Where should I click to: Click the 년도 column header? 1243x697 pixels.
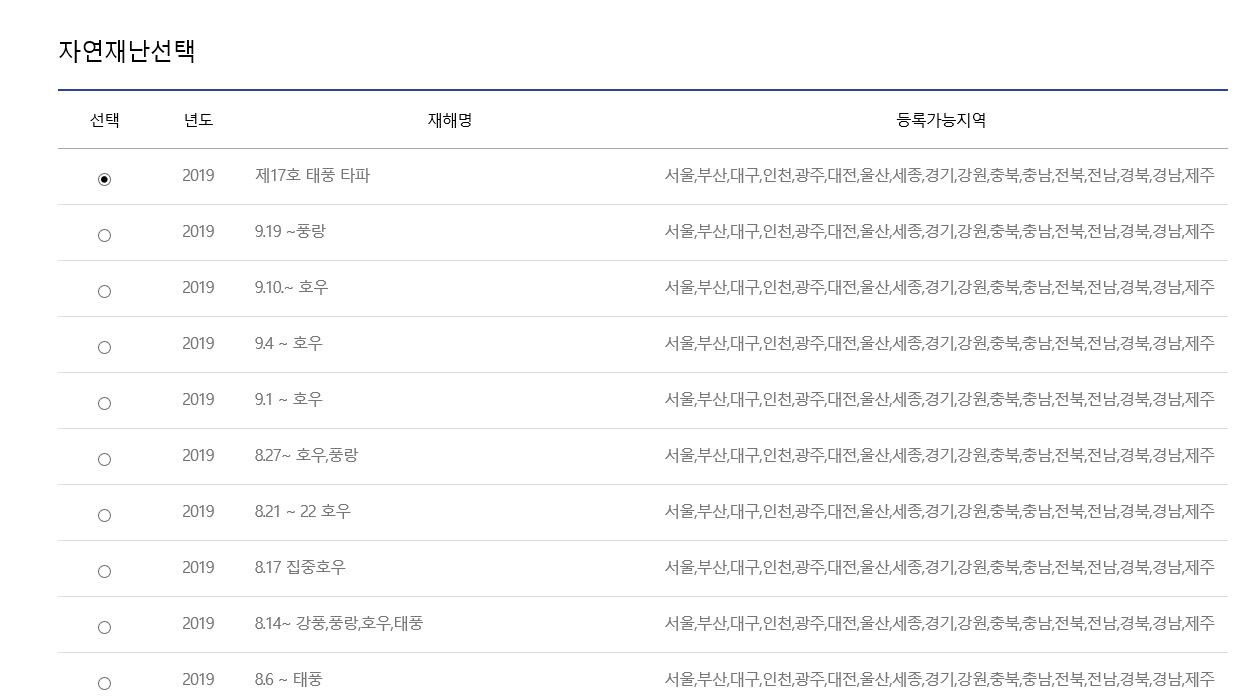tap(198, 120)
